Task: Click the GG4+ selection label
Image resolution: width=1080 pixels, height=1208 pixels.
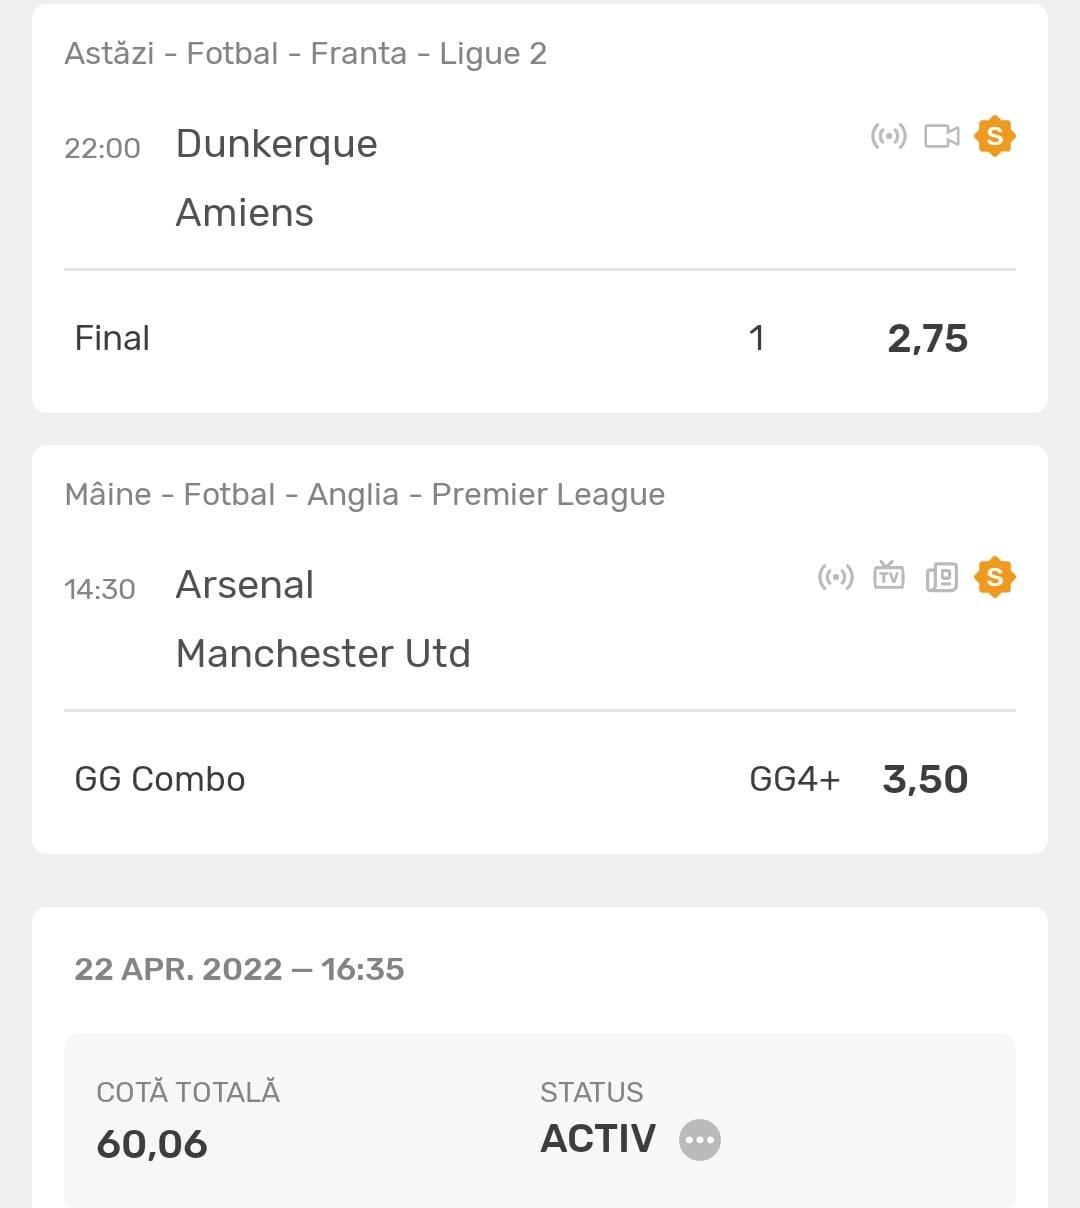Action: [x=794, y=780]
